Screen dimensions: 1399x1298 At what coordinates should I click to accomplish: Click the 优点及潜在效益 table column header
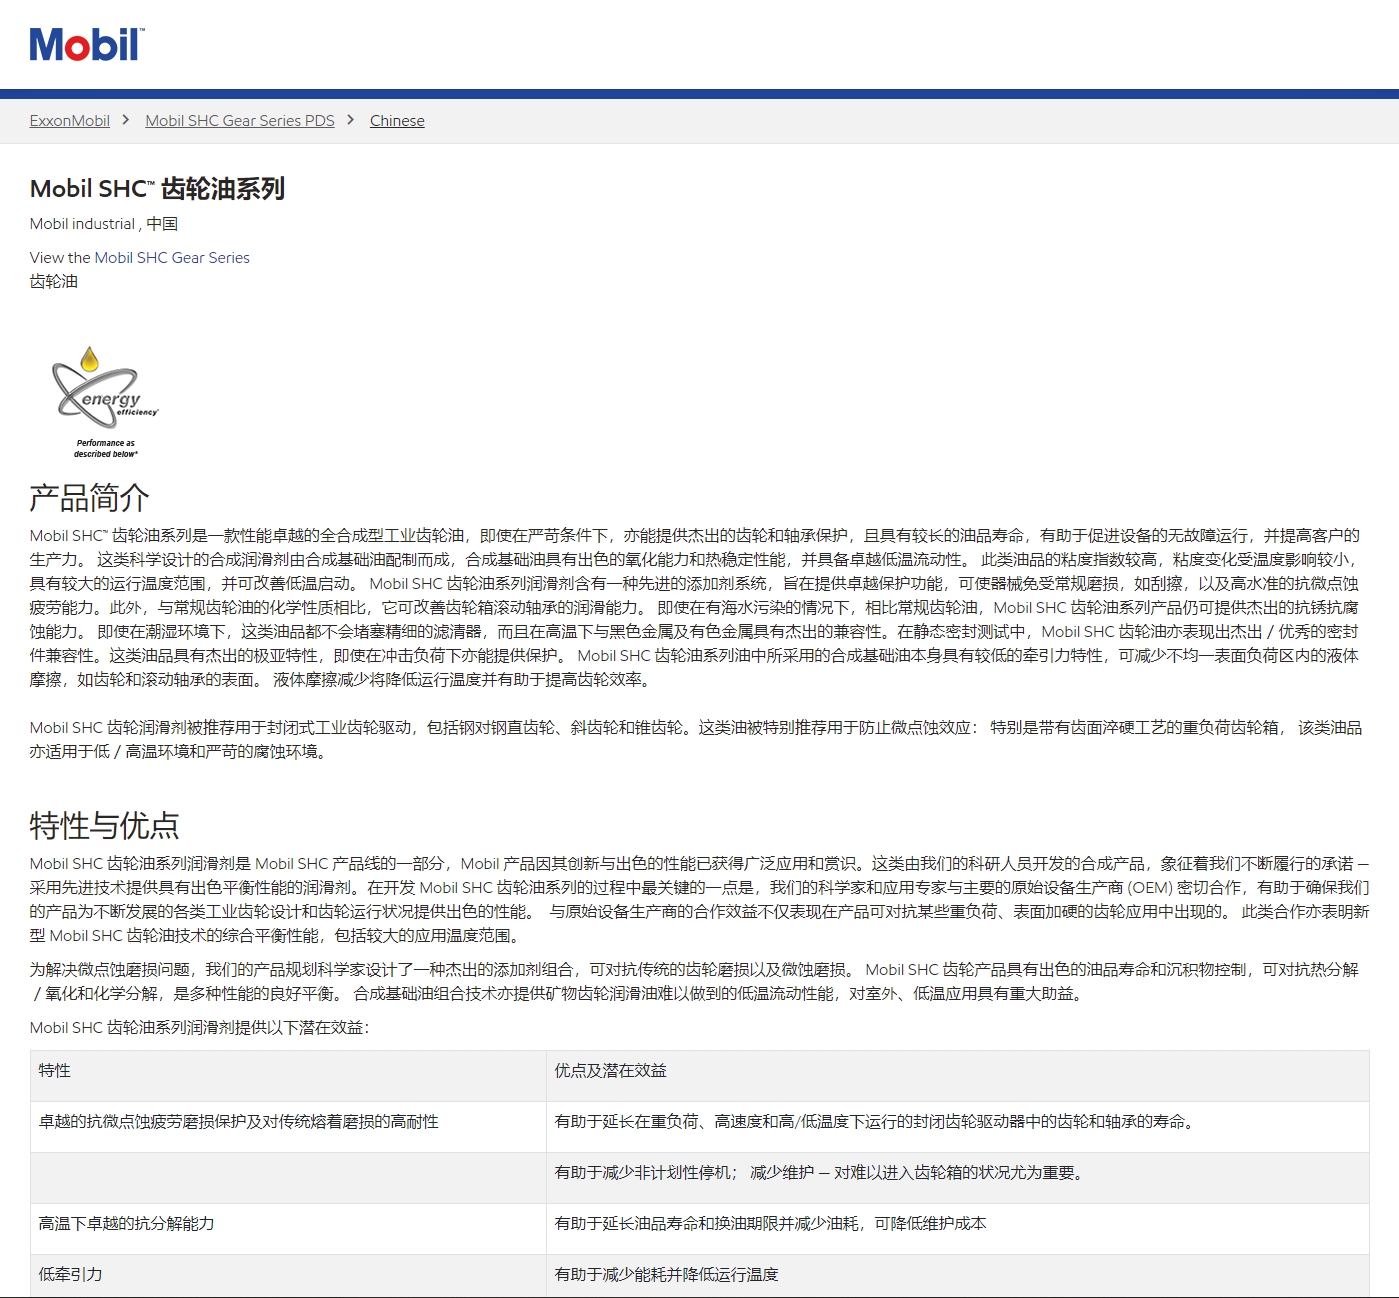(x=958, y=1076)
